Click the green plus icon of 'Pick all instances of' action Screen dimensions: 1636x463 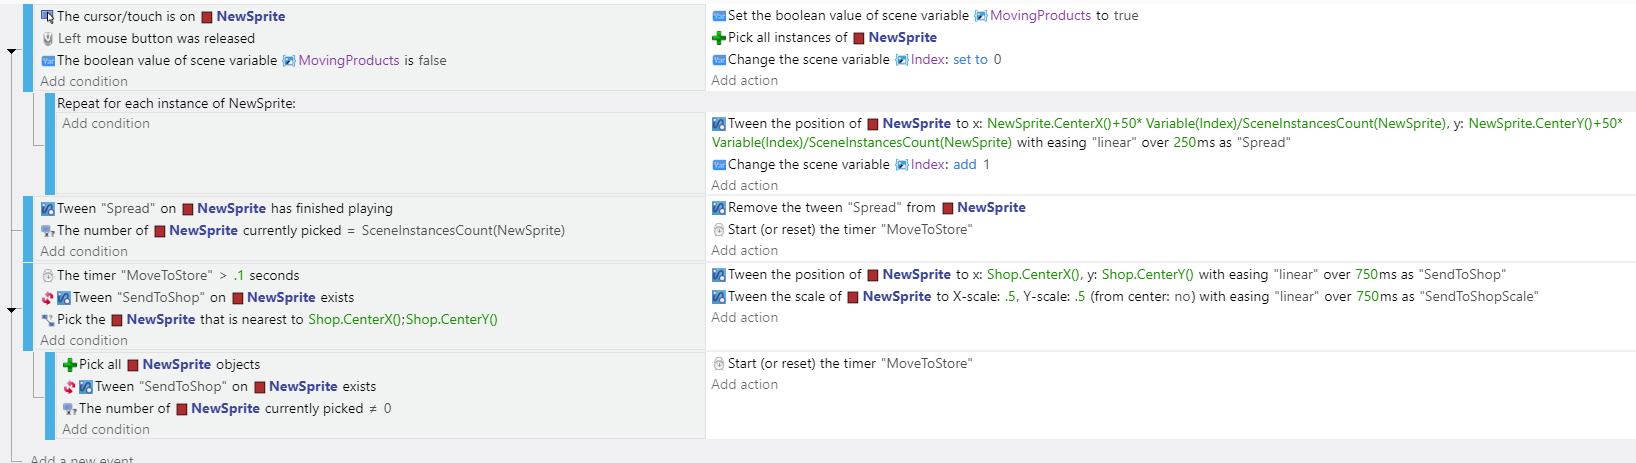719,38
